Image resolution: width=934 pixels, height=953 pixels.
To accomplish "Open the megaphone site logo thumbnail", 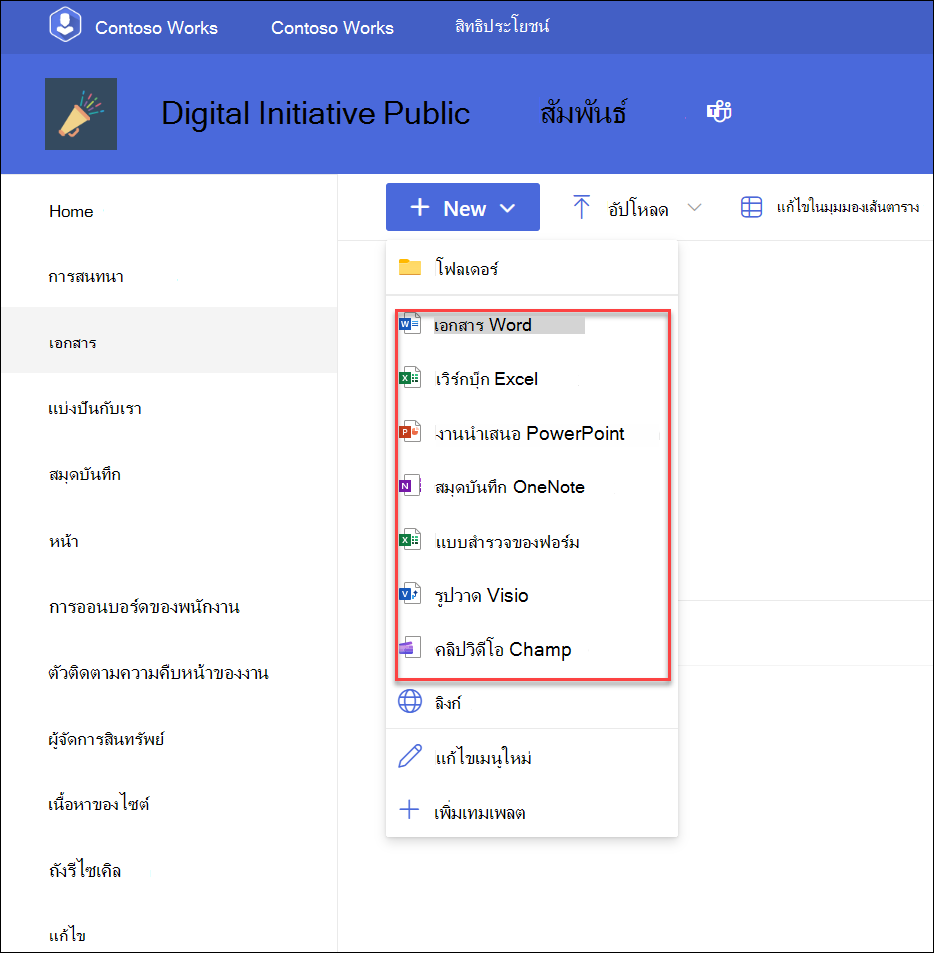I will pos(81,114).
